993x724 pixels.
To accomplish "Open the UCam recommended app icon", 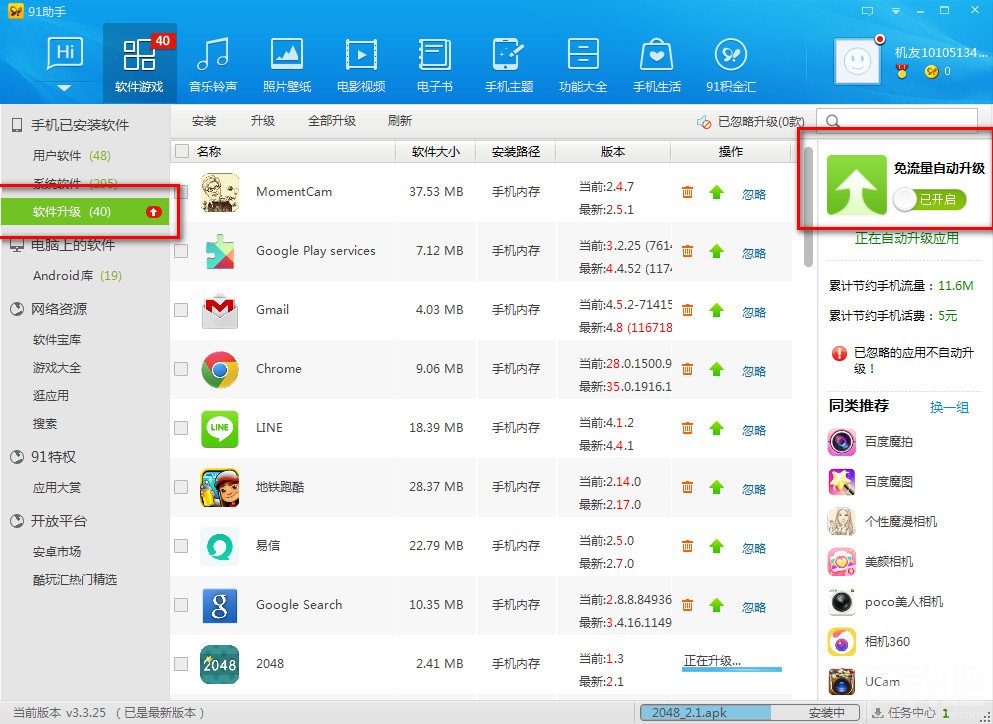I will 842,682.
